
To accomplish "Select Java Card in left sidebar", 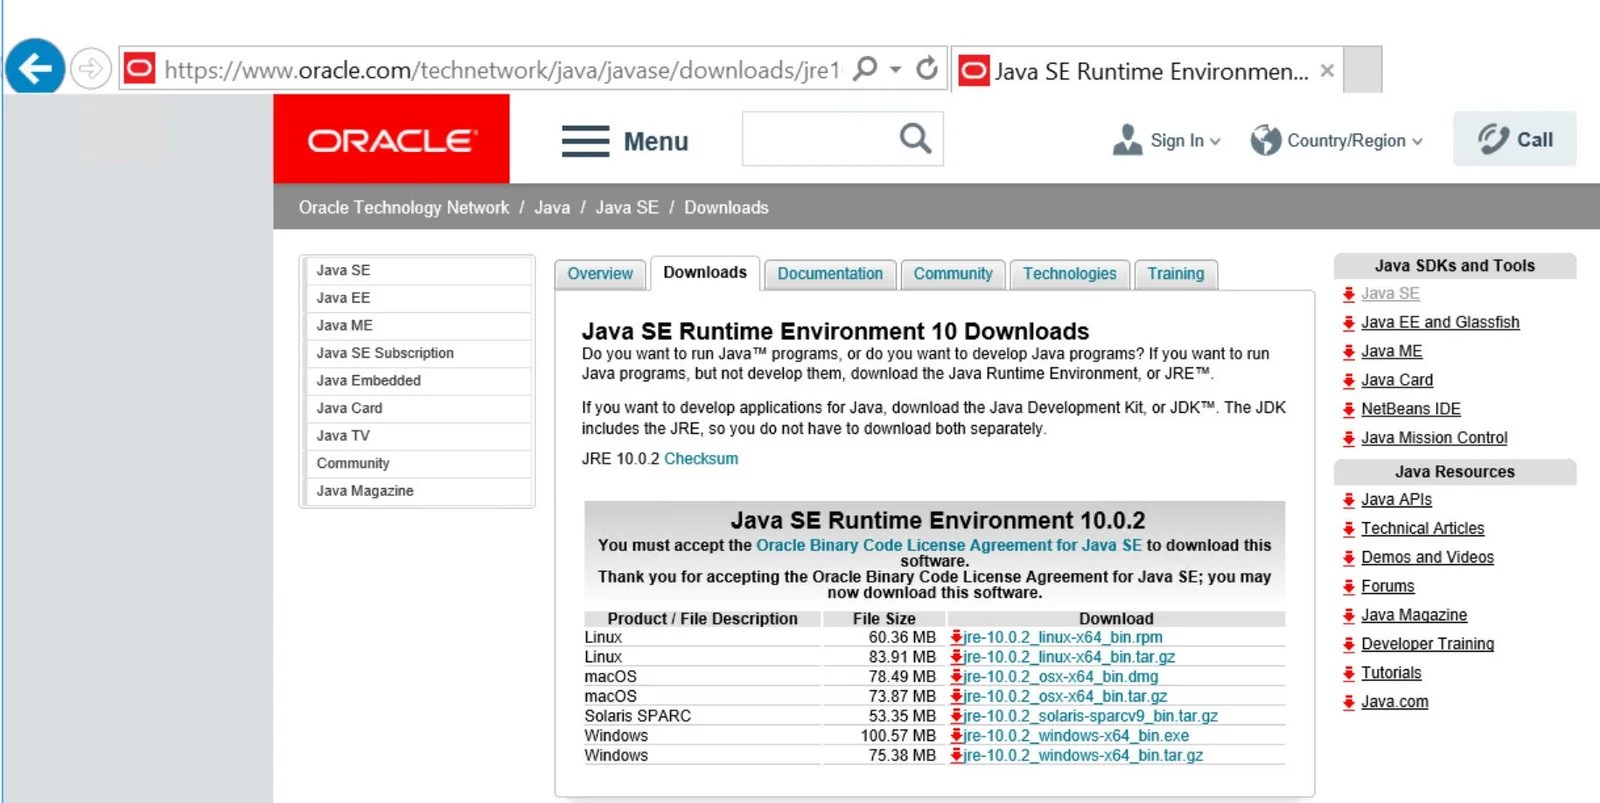I will [x=418, y=408].
